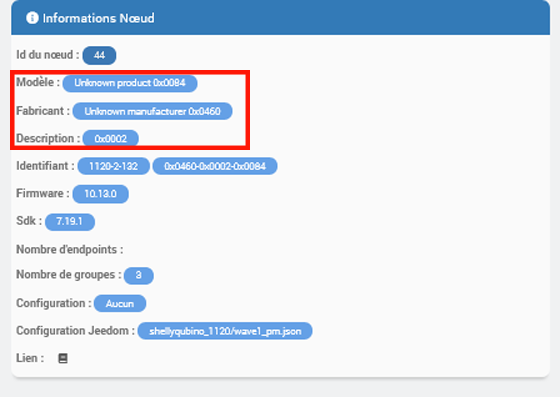Click the Firmware version 10.13.0

[x=100, y=194]
